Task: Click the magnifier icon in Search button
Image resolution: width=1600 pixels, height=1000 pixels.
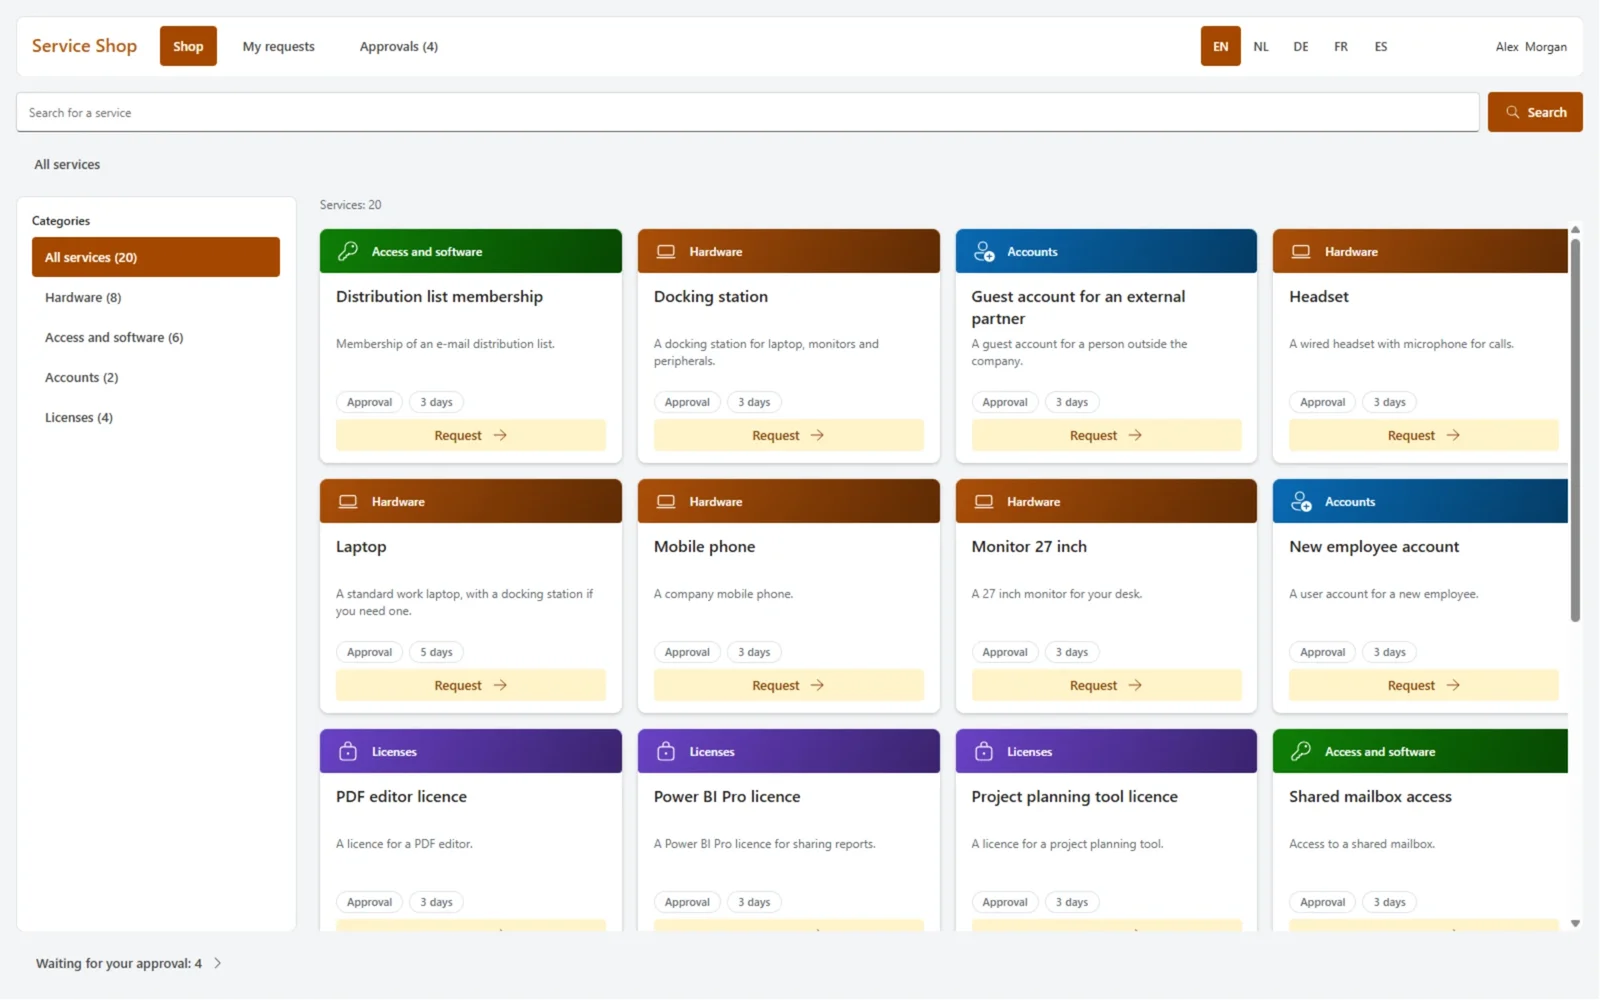Action: click(1513, 112)
